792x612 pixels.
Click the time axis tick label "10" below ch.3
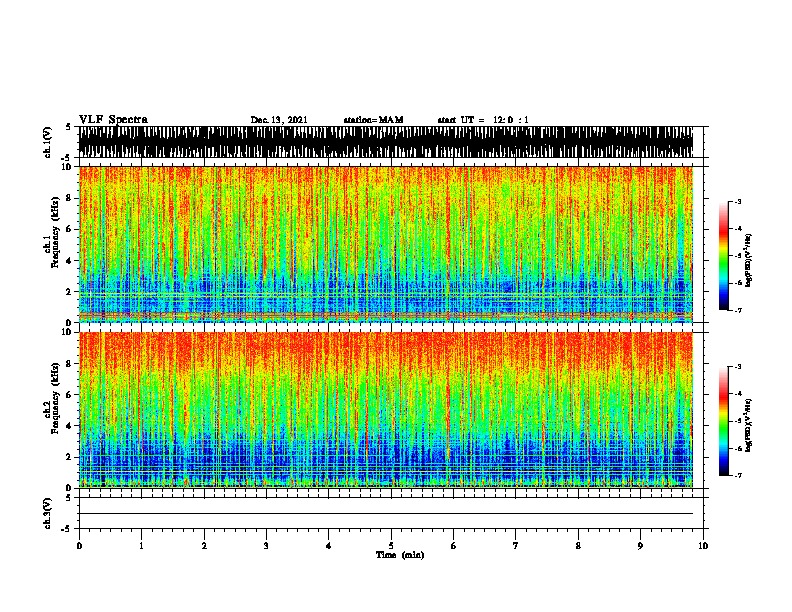click(x=703, y=546)
